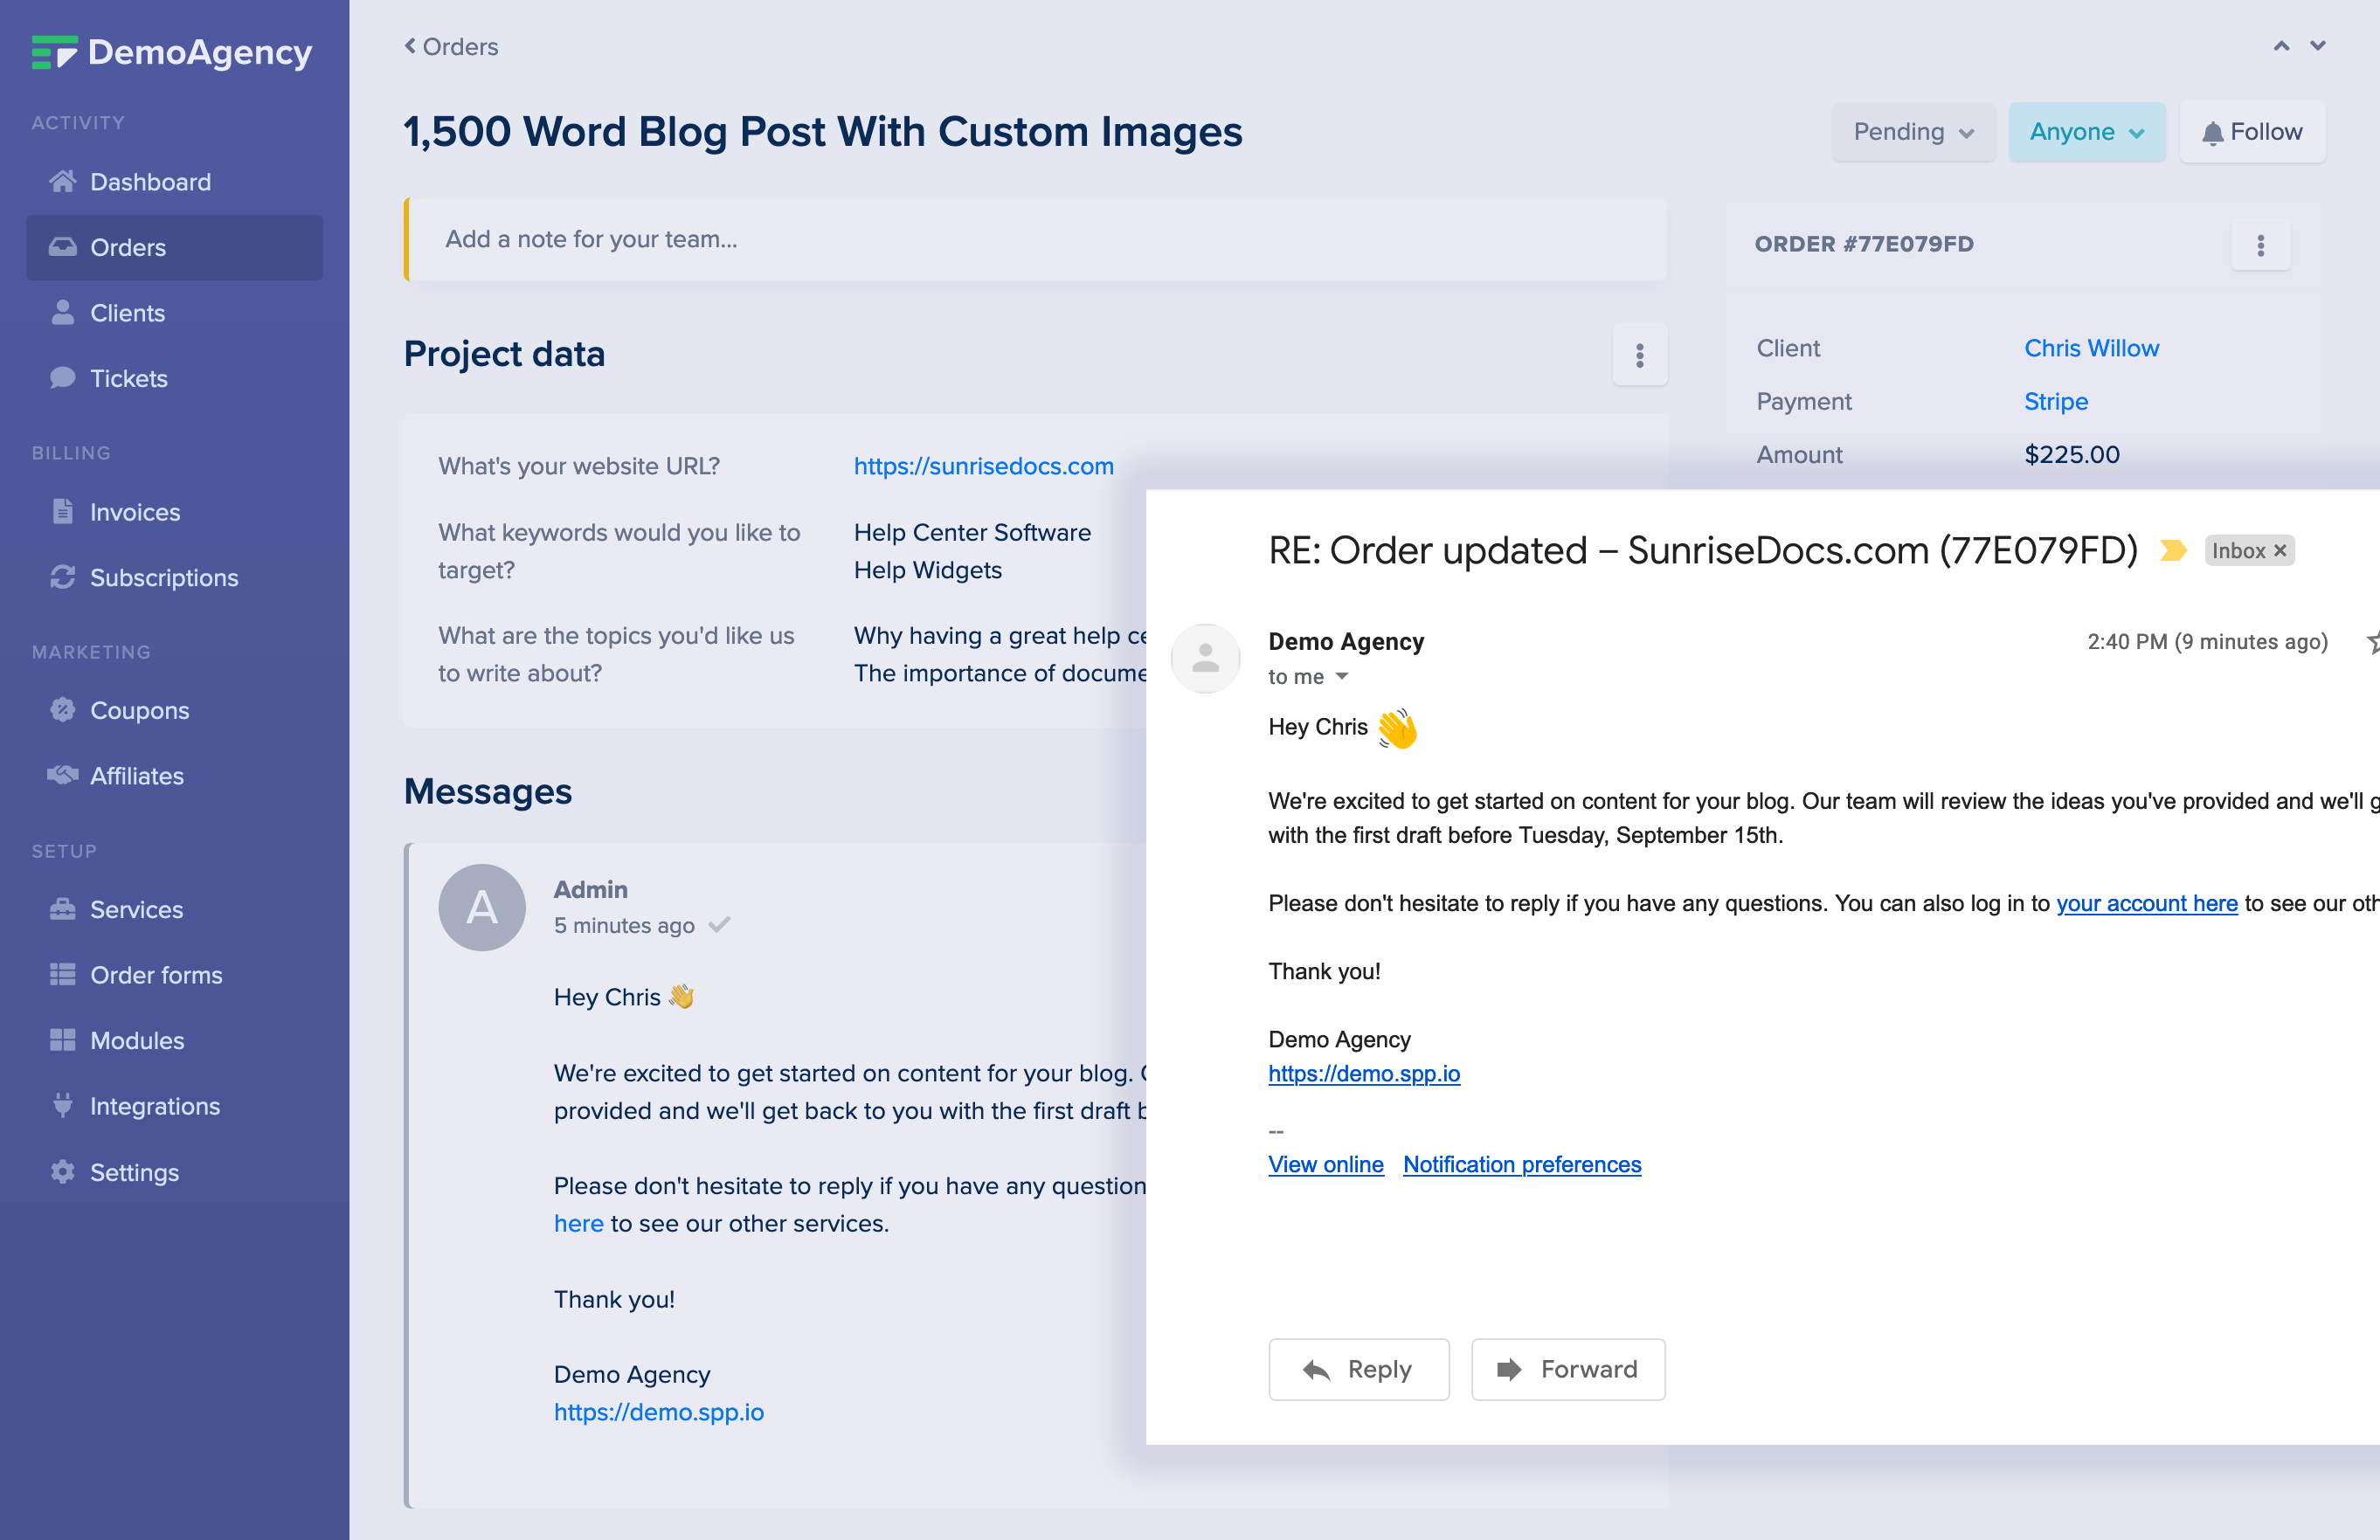Open Integrations in the sidebar
Image resolution: width=2380 pixels, height=1540 pixels.
coord(155,1106)
